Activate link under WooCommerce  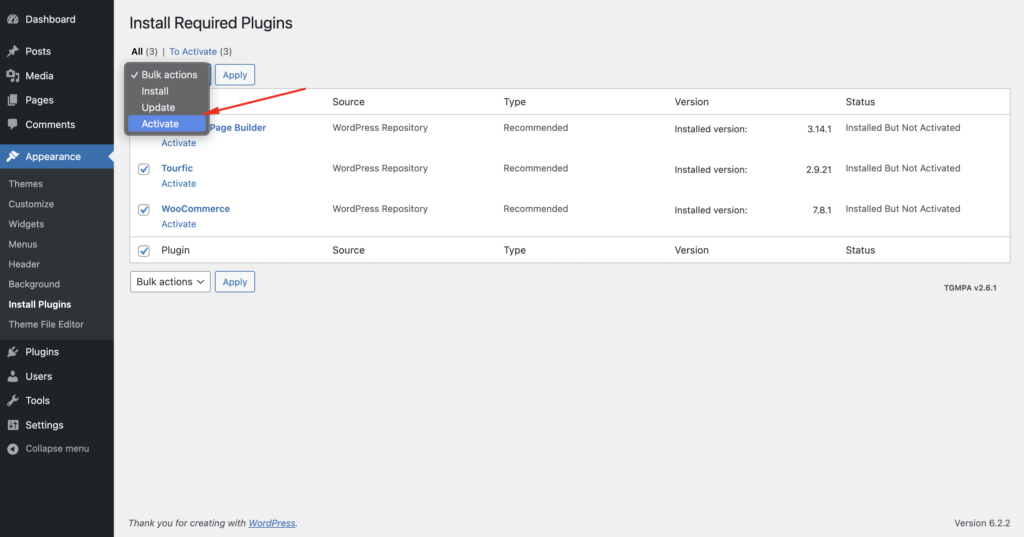click(x=178, y=224)
